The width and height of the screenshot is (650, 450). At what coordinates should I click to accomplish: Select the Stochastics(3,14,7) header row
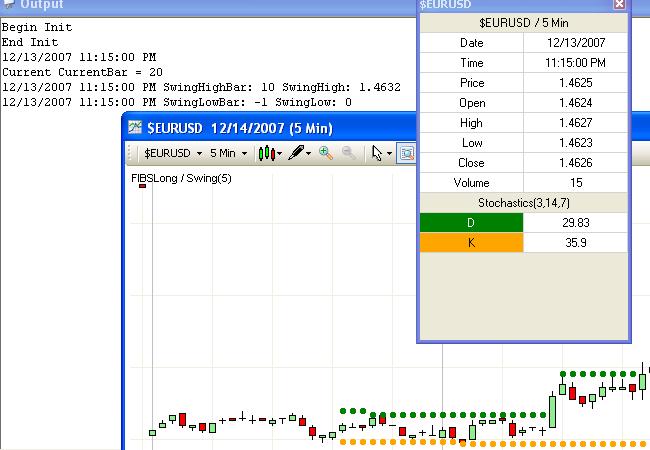524,203
